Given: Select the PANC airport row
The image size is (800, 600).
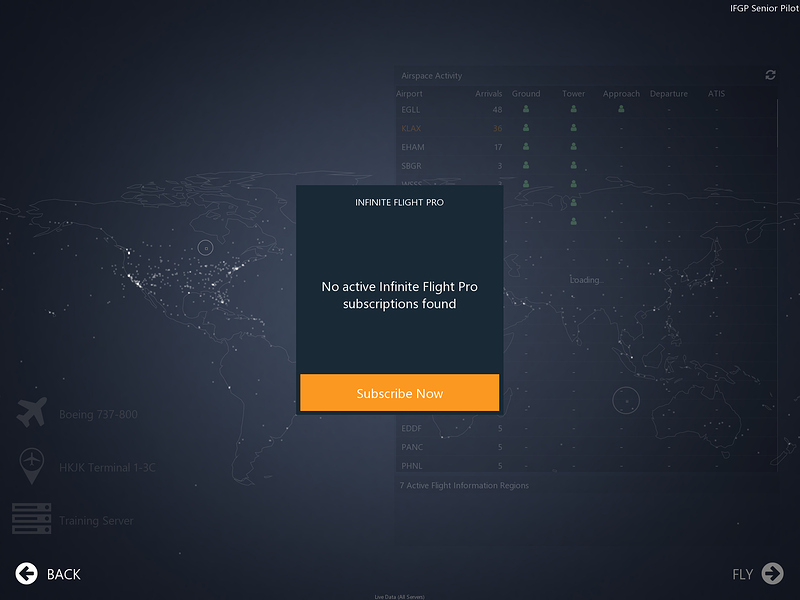Looking at the screenshot, I should (x=586, y=447).
